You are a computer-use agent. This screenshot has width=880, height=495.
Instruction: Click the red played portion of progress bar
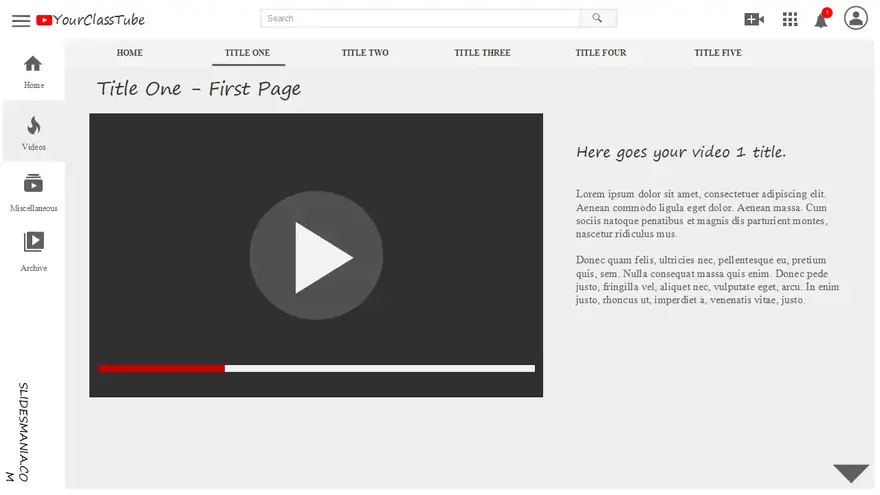tap(162, 369)
